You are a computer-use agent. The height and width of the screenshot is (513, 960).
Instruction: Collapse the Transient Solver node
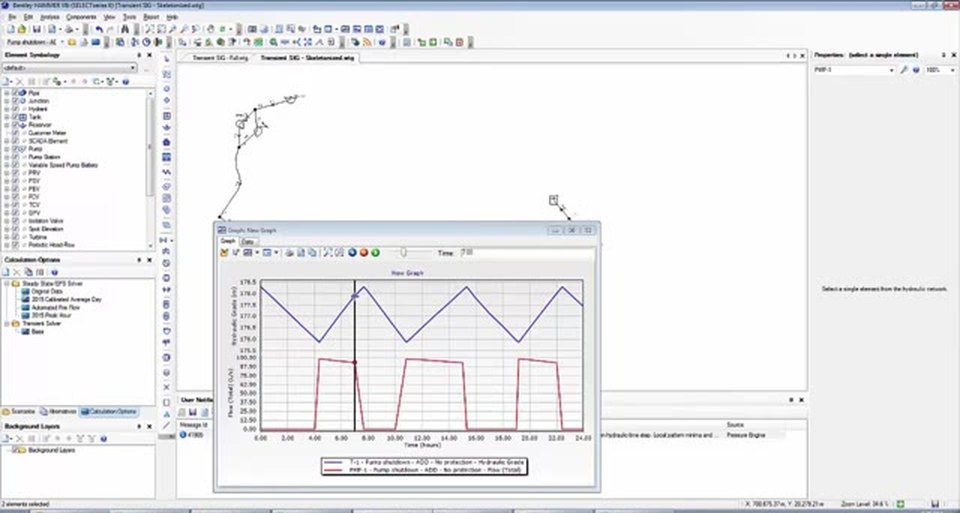(x=7, y=324)
